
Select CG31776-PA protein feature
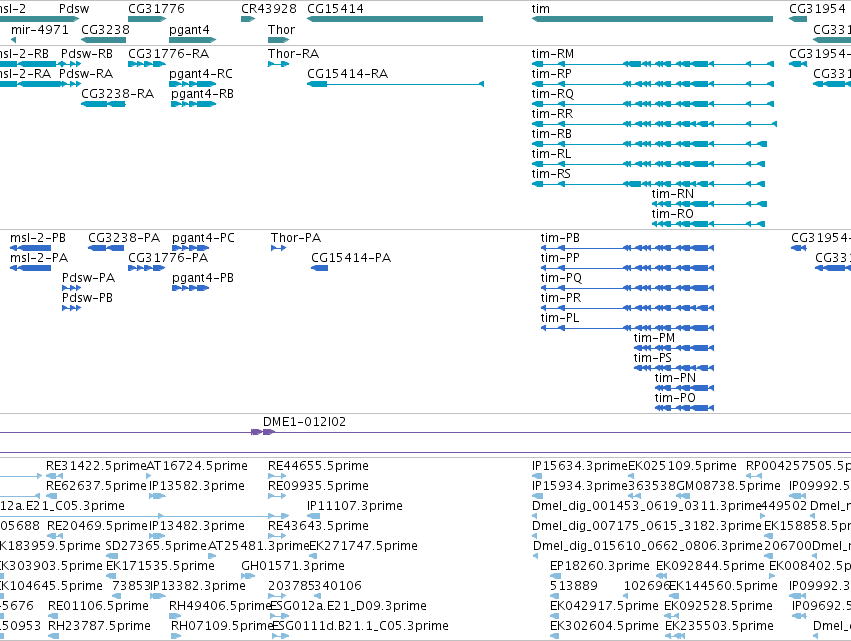point(147,268)
